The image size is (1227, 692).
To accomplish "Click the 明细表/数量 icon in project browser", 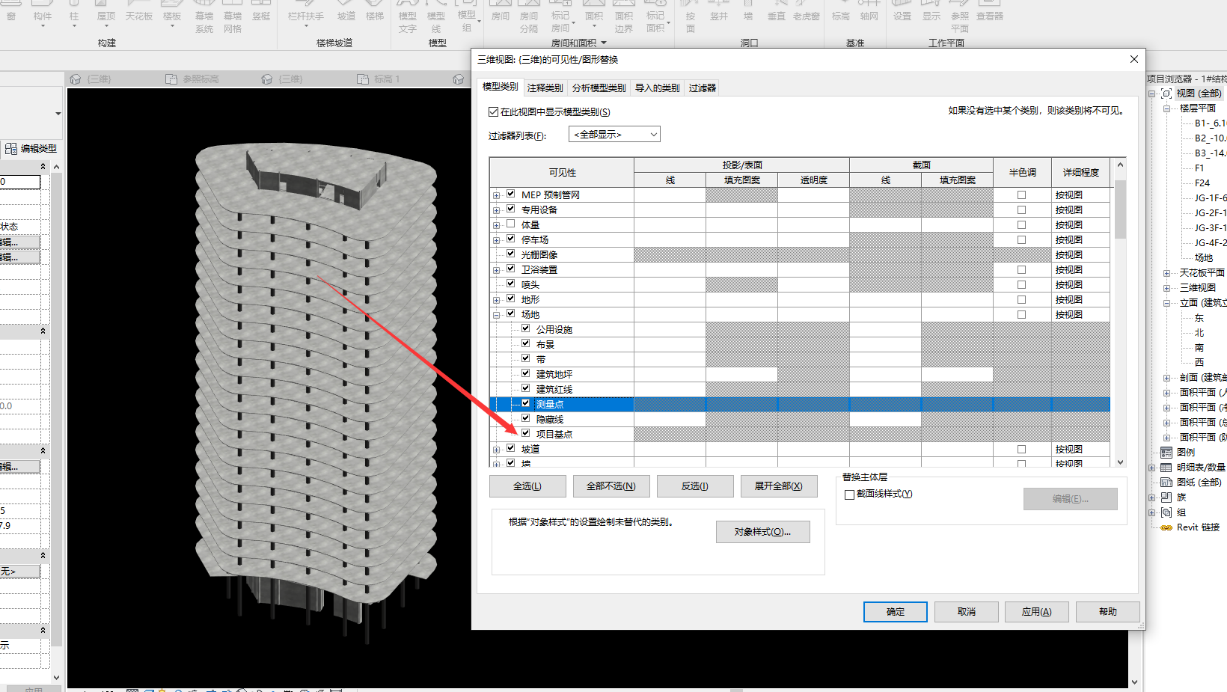I will [1166, 467].
